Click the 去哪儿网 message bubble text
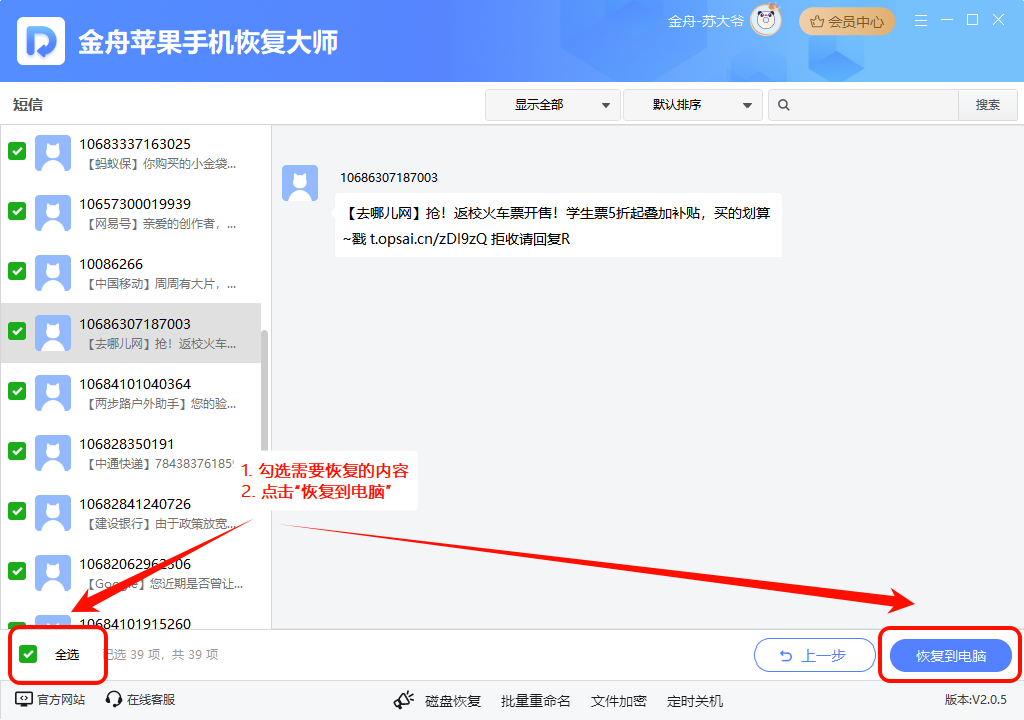 tap(558, 225)
